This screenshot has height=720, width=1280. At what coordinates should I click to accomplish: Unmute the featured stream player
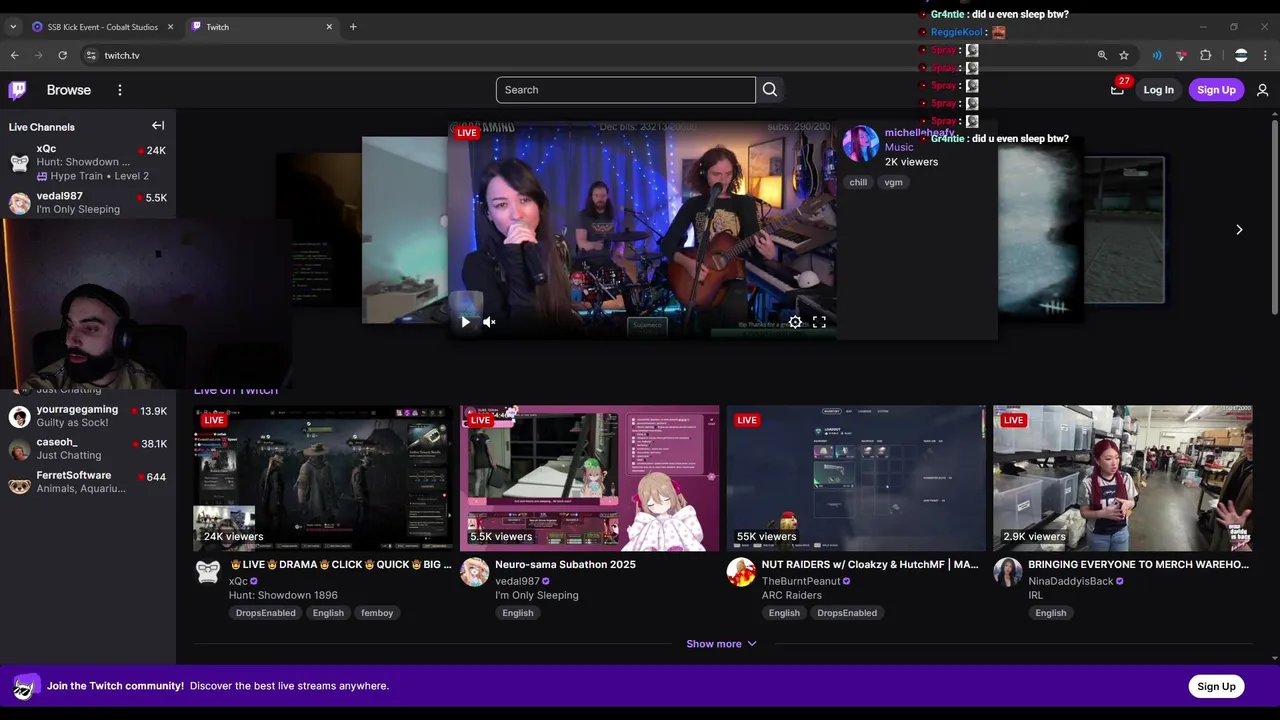click(x=489, y=322)
